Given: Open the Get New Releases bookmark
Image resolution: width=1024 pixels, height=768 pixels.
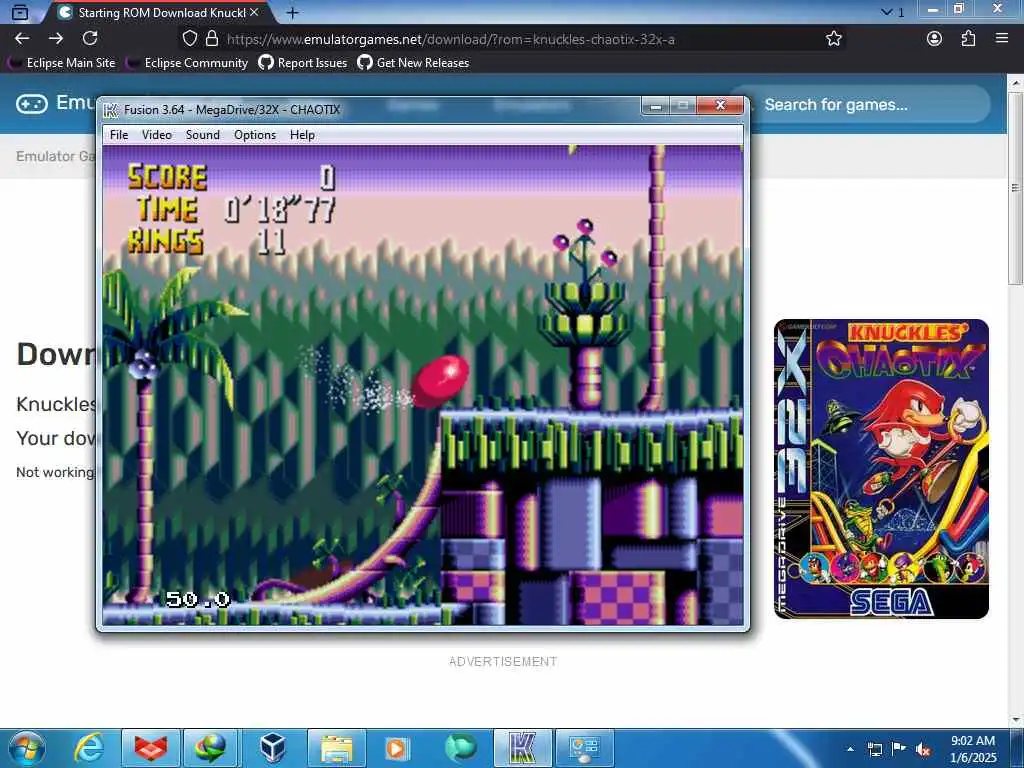Looking at the screenshot, I should pos(413,63).
